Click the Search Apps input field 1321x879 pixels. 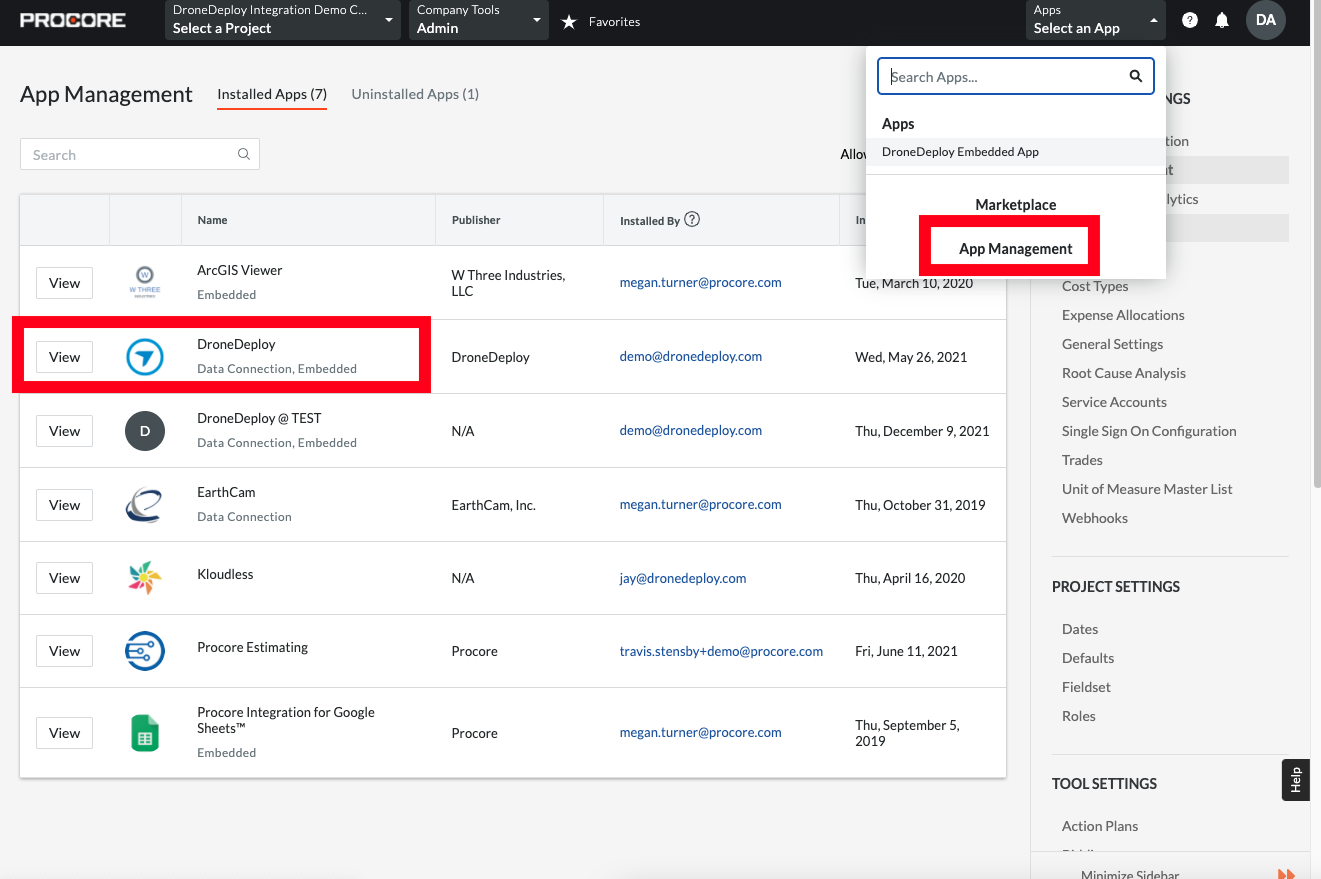pos(1016,76)
